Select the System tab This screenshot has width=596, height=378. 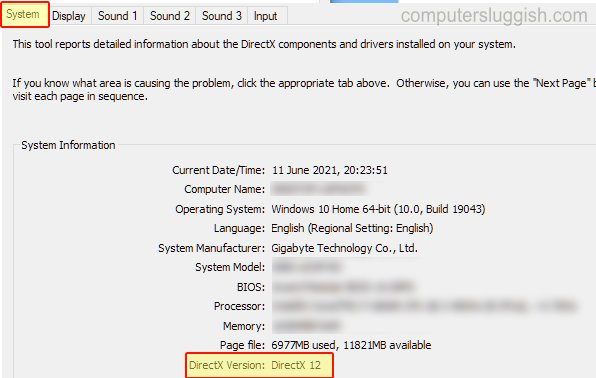coord(24,15)
